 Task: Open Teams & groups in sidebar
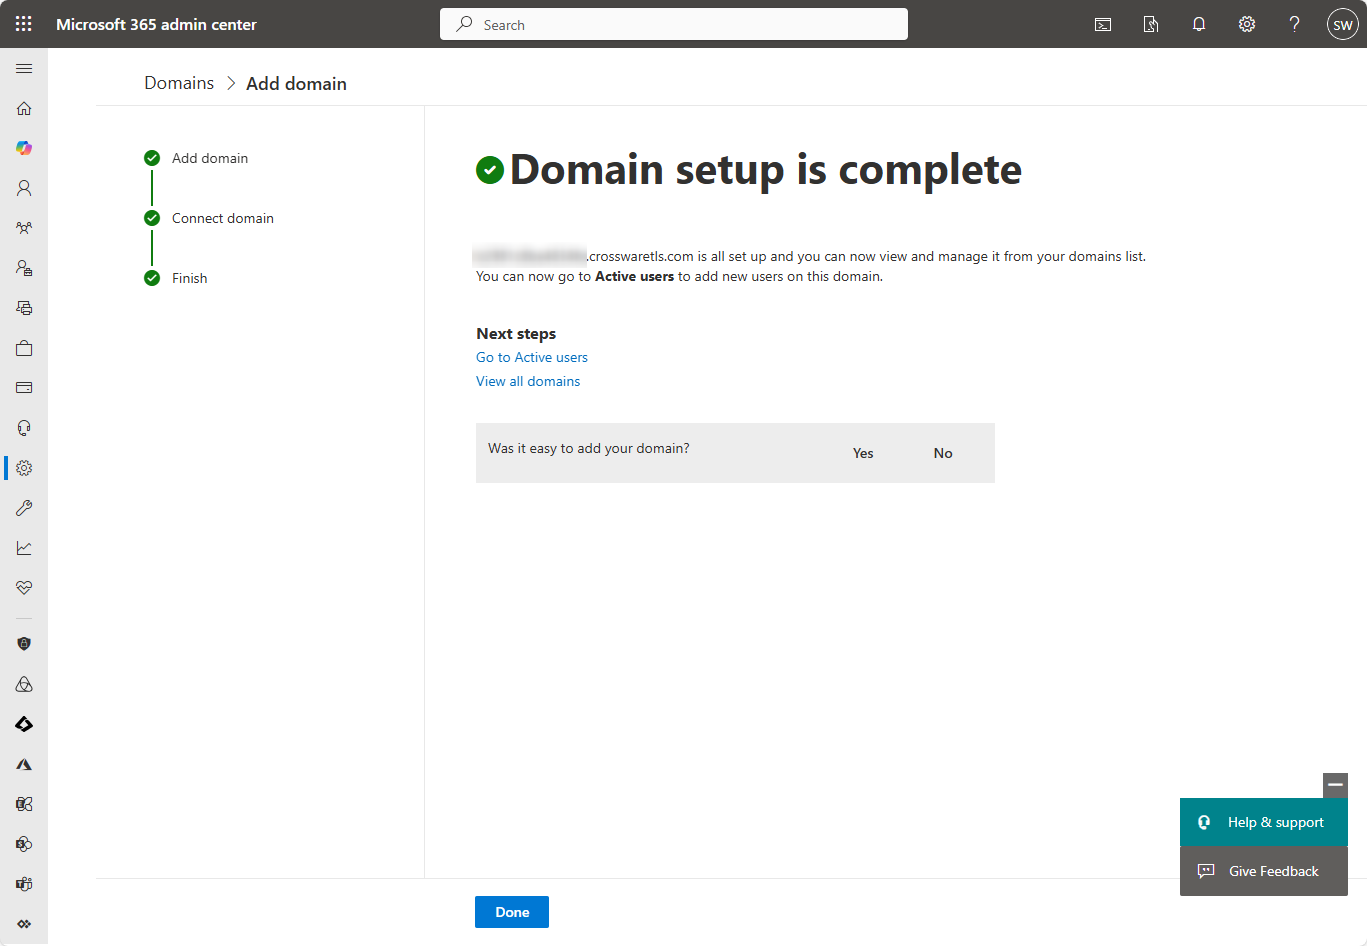pos(24,228)
